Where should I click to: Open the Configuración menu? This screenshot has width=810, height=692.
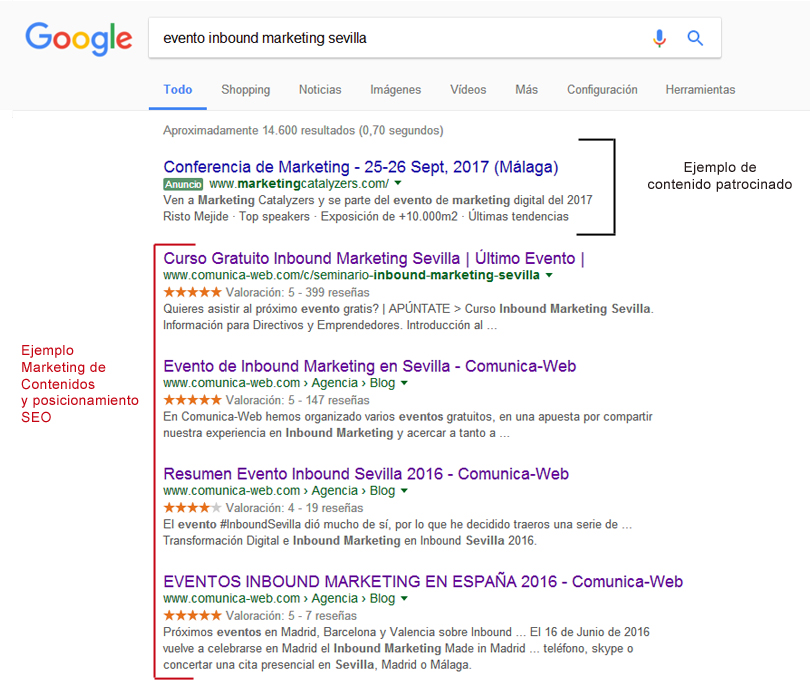pyautogui.click(x=602, y=90)
